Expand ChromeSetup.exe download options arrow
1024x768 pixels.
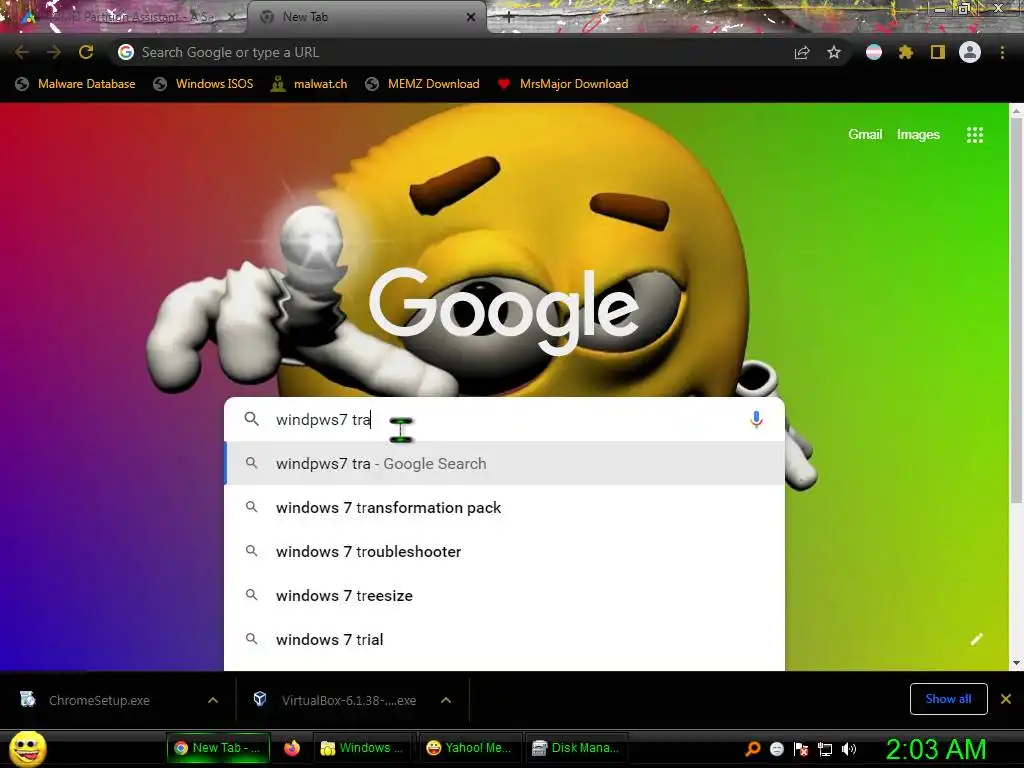(x=213, y=700)
